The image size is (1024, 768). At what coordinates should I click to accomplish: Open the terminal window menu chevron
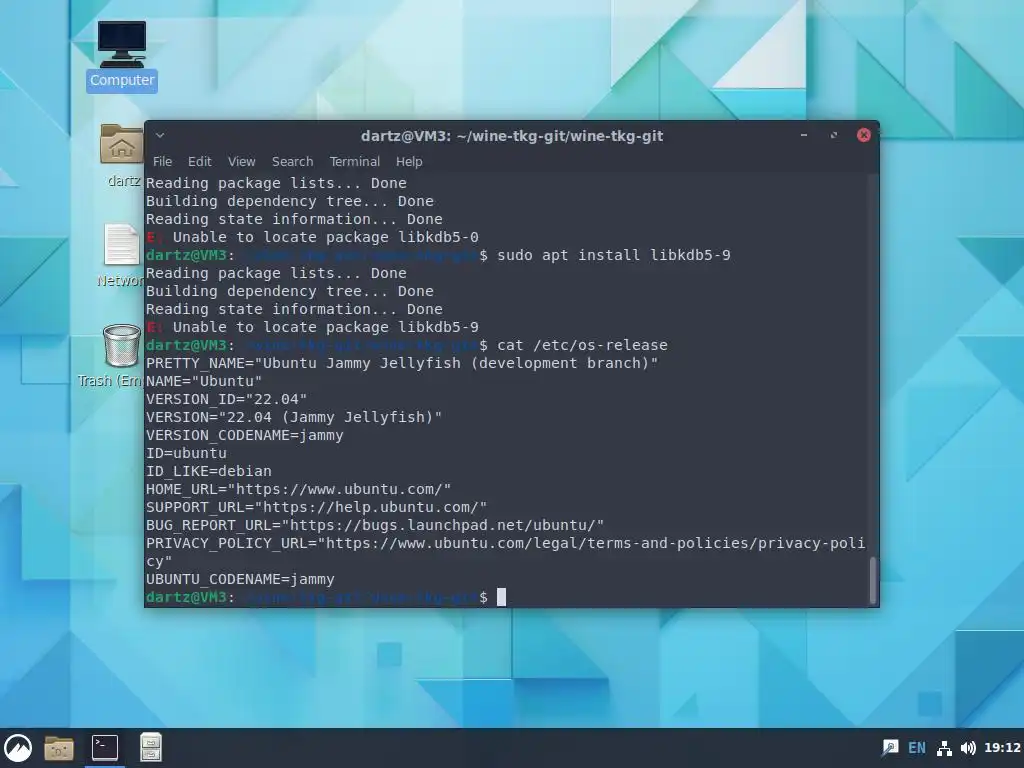pos(160,135)
